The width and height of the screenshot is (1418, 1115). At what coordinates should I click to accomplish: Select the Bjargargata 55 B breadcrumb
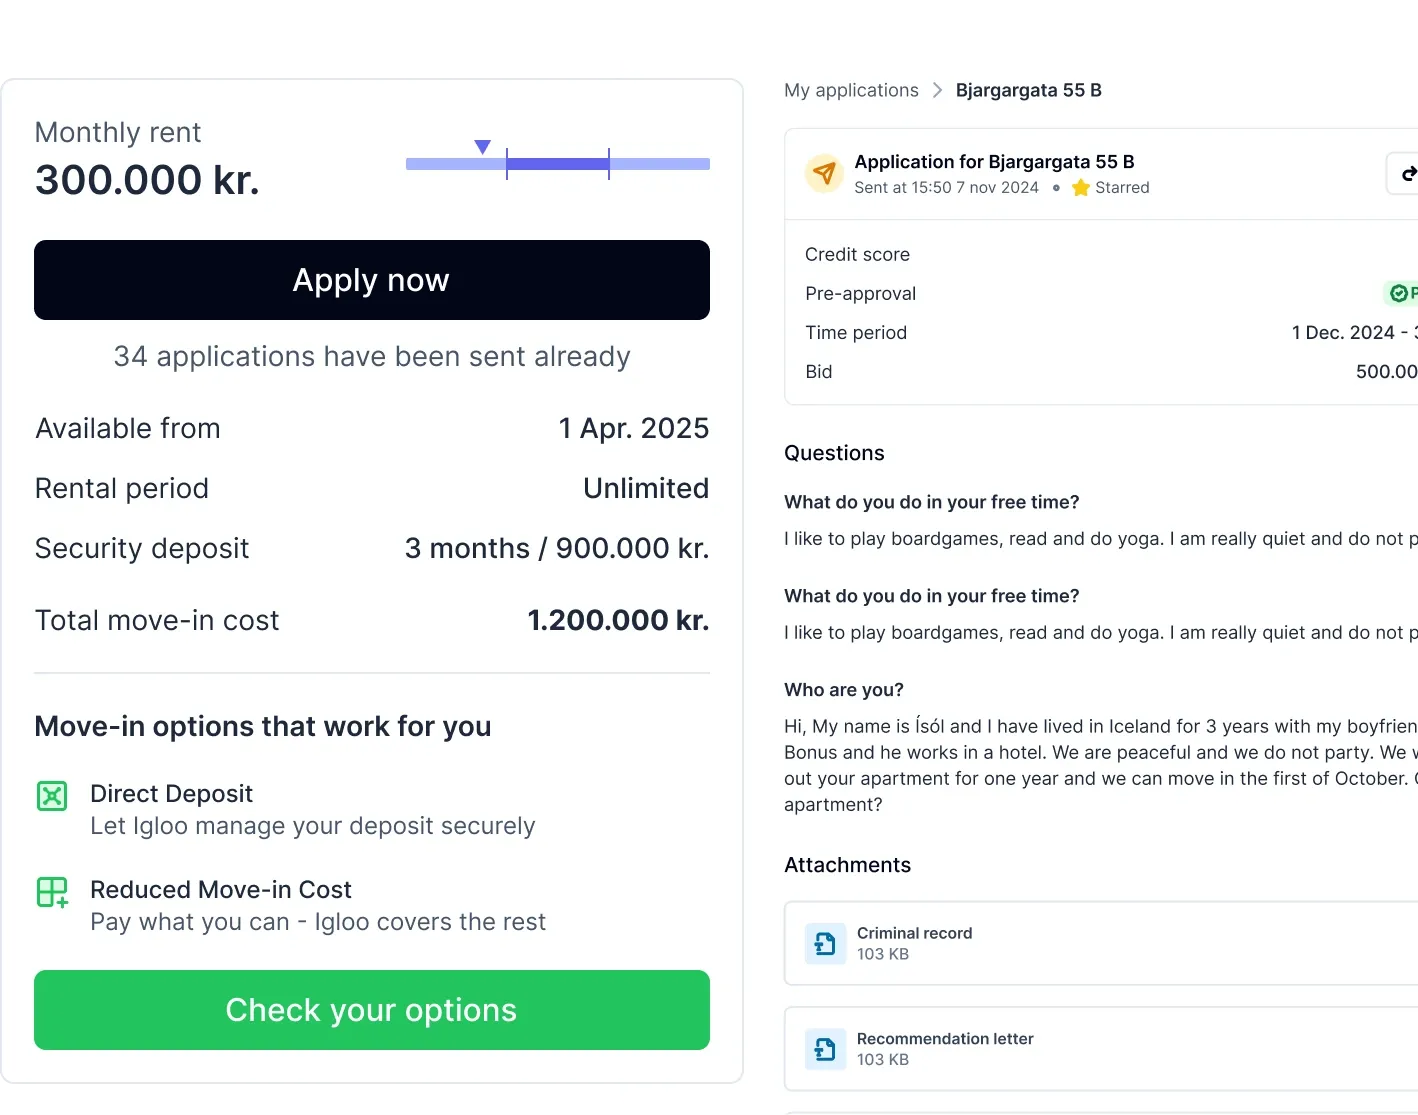point(1028,90)
